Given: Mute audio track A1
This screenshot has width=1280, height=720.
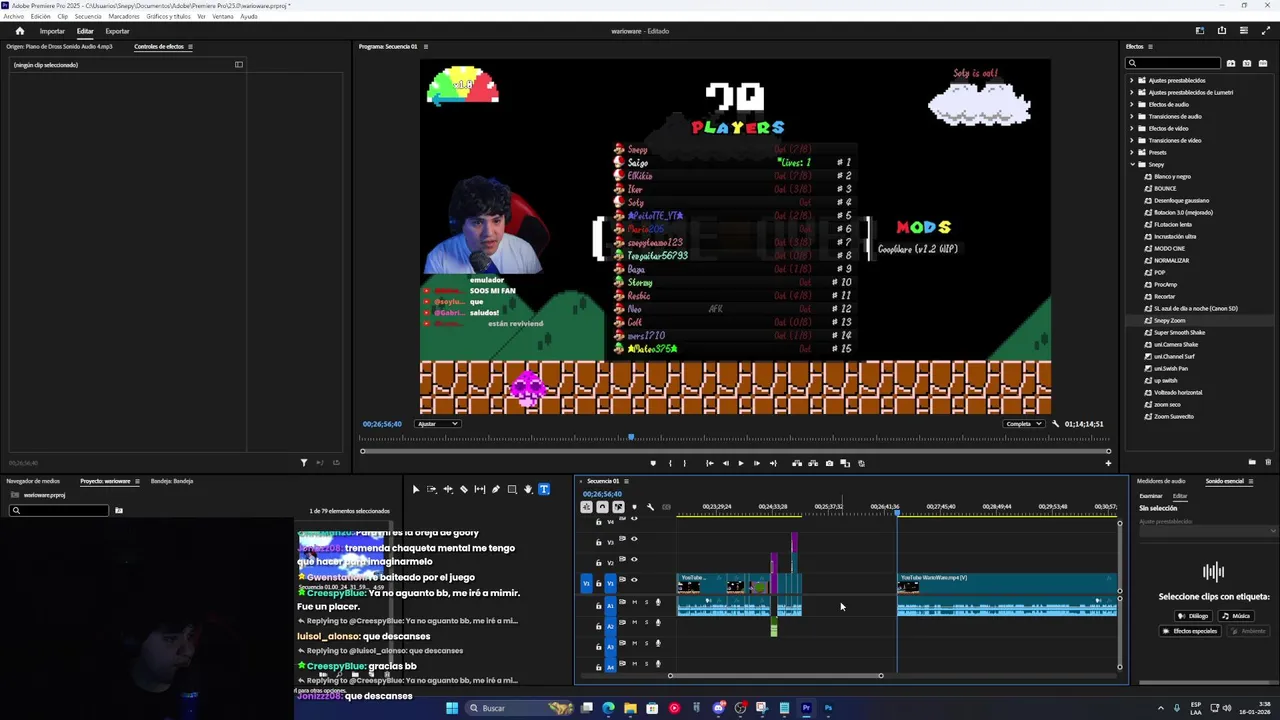Looking at the screenshot, I should [634, 602].
